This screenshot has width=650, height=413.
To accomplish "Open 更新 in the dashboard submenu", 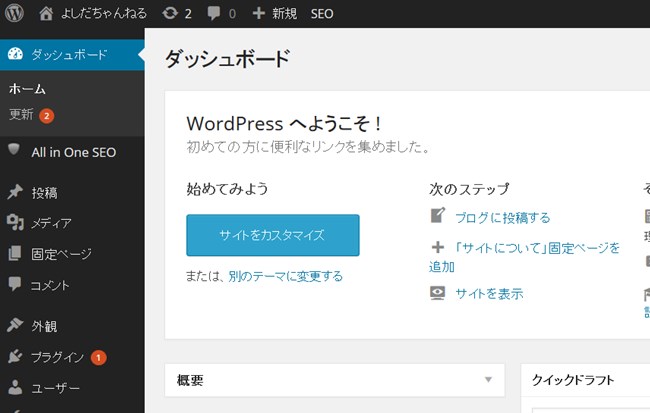I will pyautogui.click(x=21, y=114).
